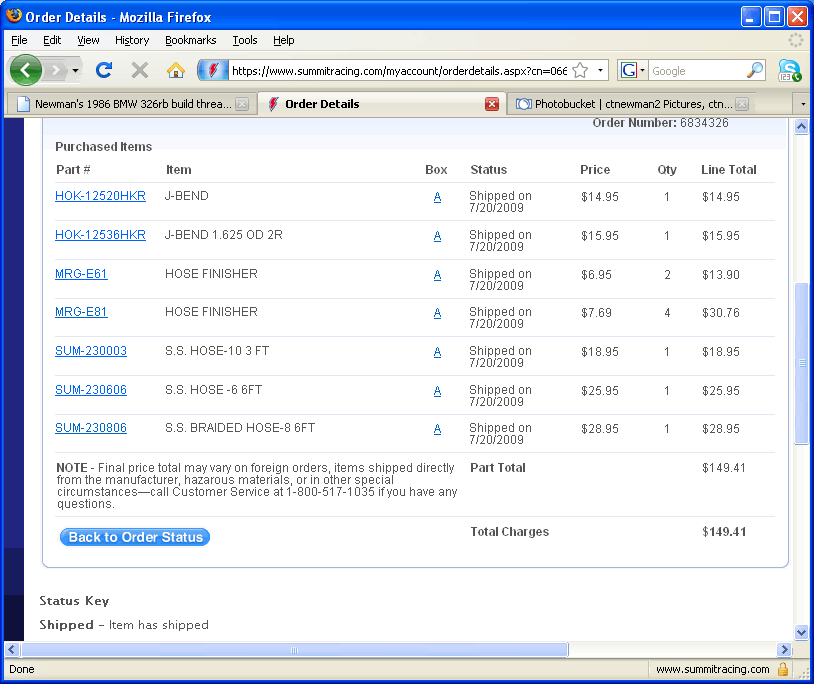814x684 pixels.
Task: Go to the Home page icon
Action: coord(176,70)
